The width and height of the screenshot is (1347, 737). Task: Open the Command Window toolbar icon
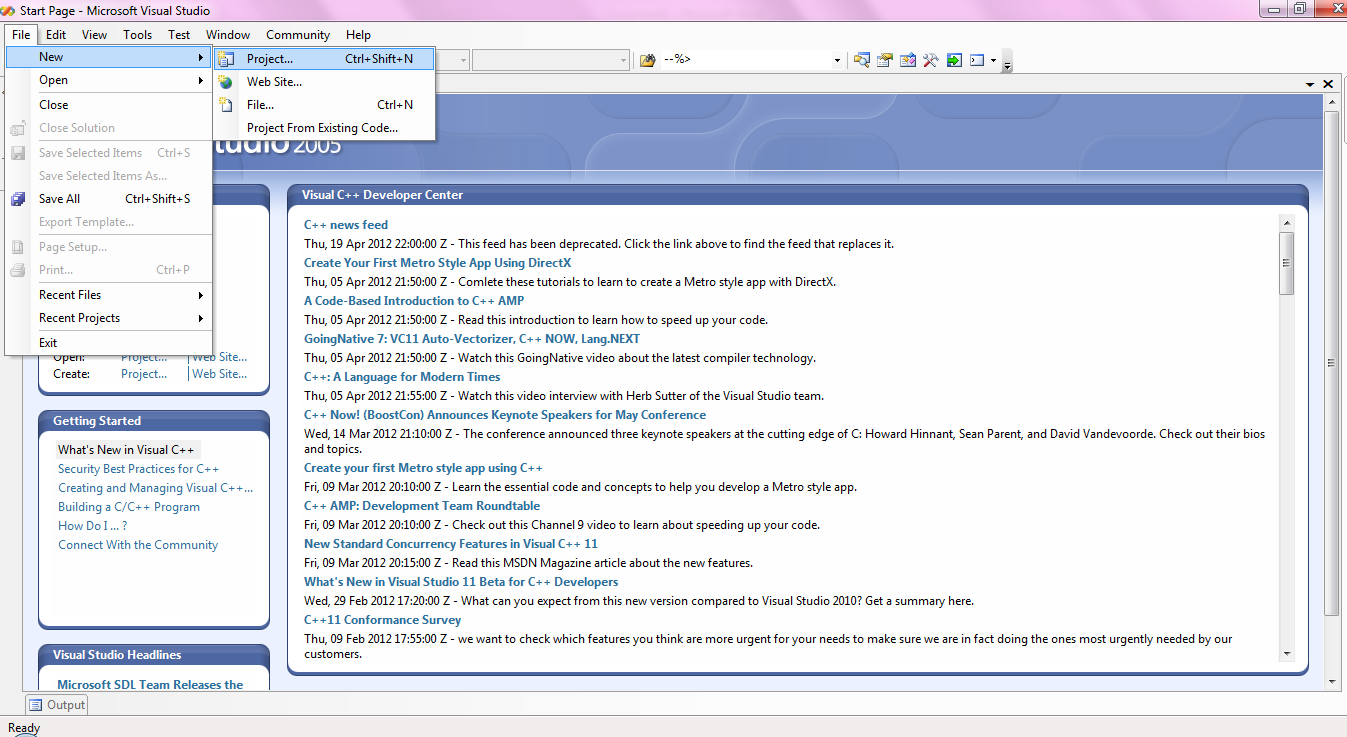pyautogui.click(x=977, y=60)
